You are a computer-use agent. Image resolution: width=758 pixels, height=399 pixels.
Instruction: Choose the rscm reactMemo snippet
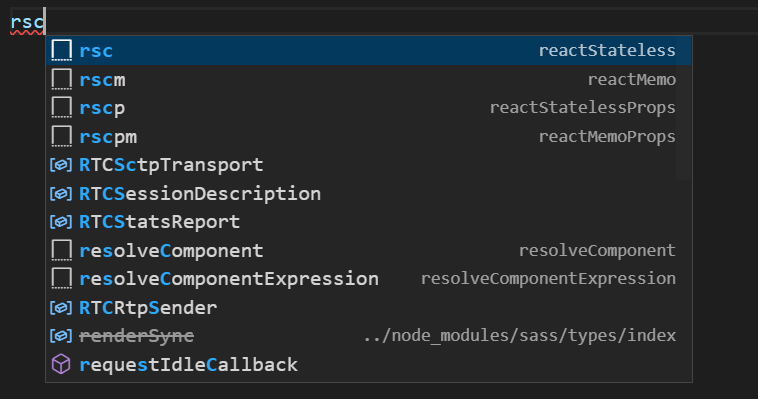point(369,79)
